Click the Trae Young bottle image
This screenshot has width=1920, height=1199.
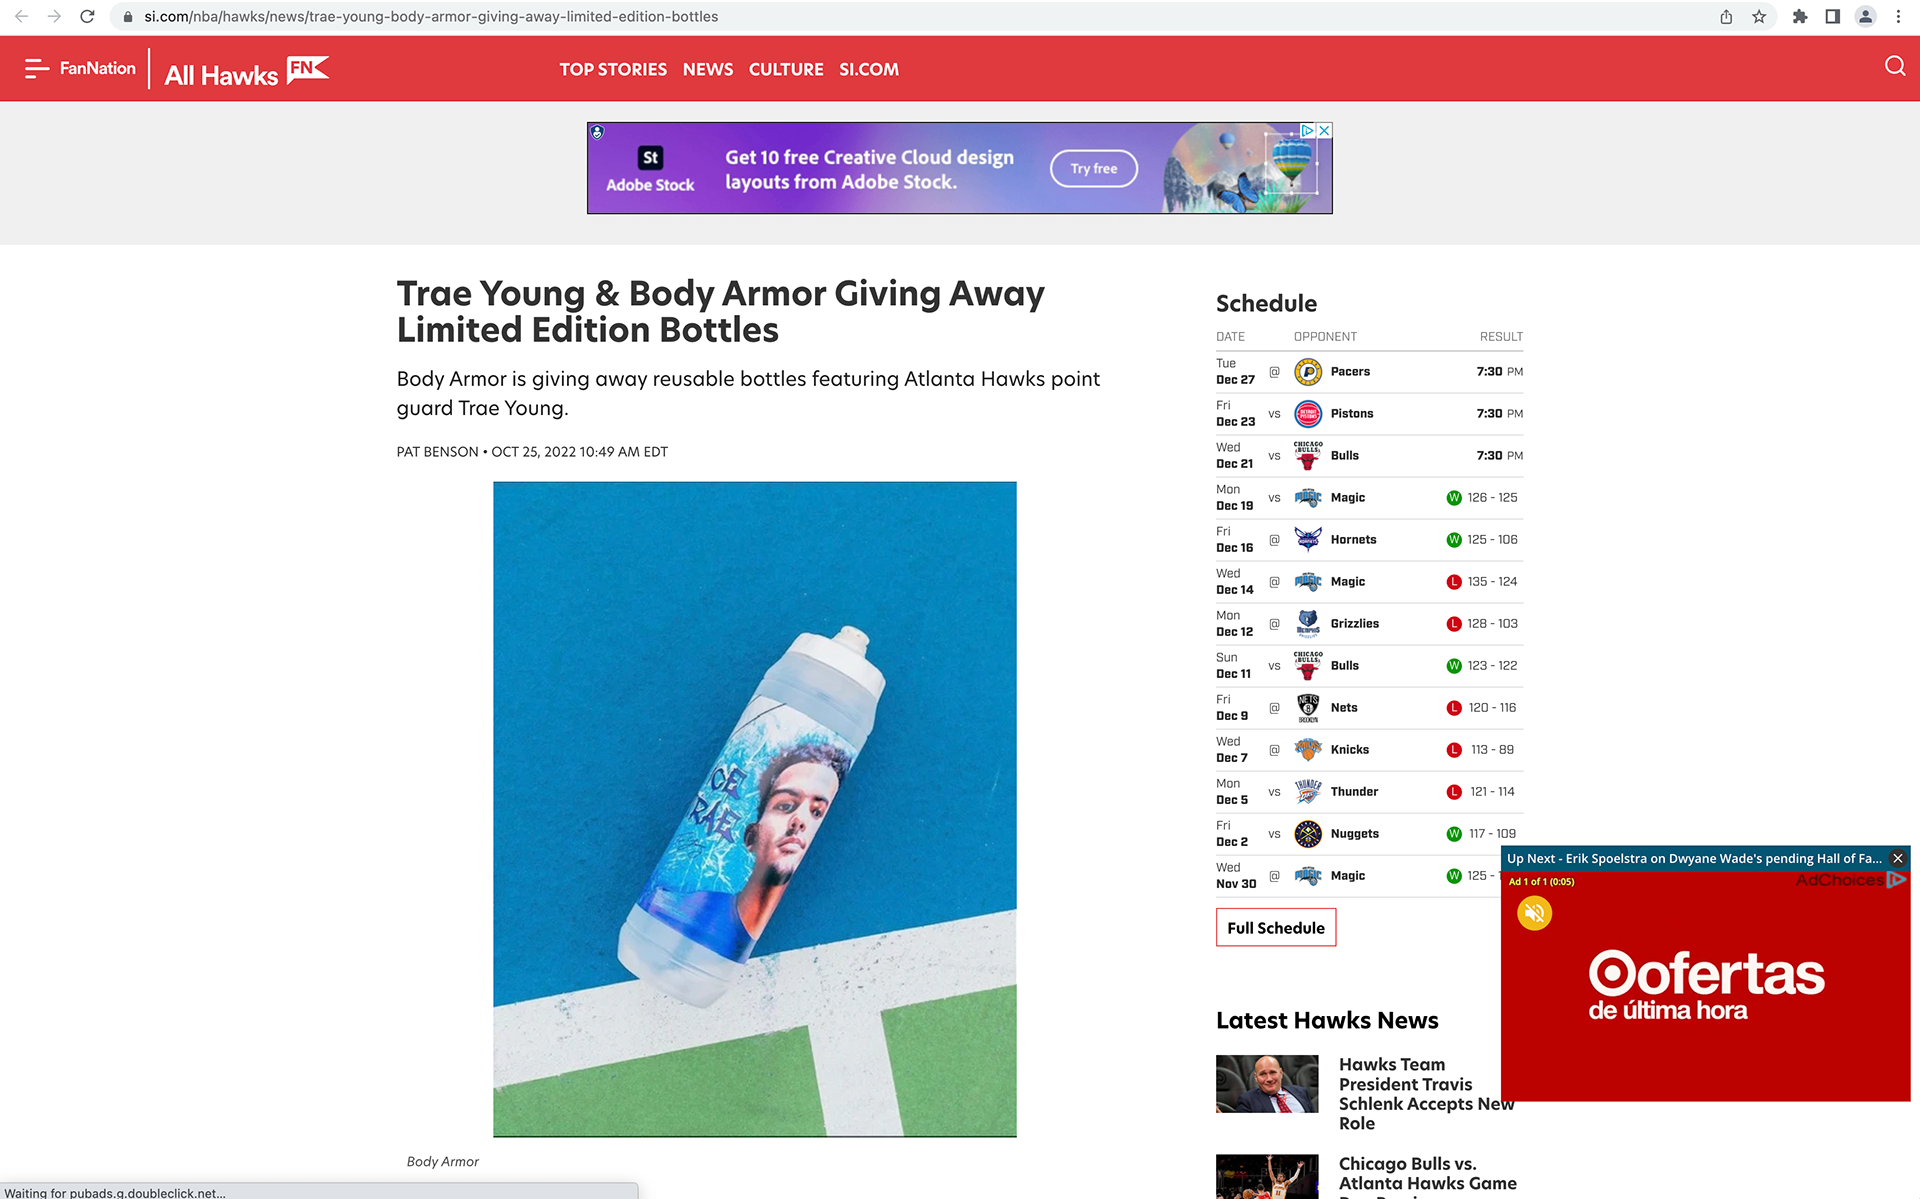pos(755,809)
